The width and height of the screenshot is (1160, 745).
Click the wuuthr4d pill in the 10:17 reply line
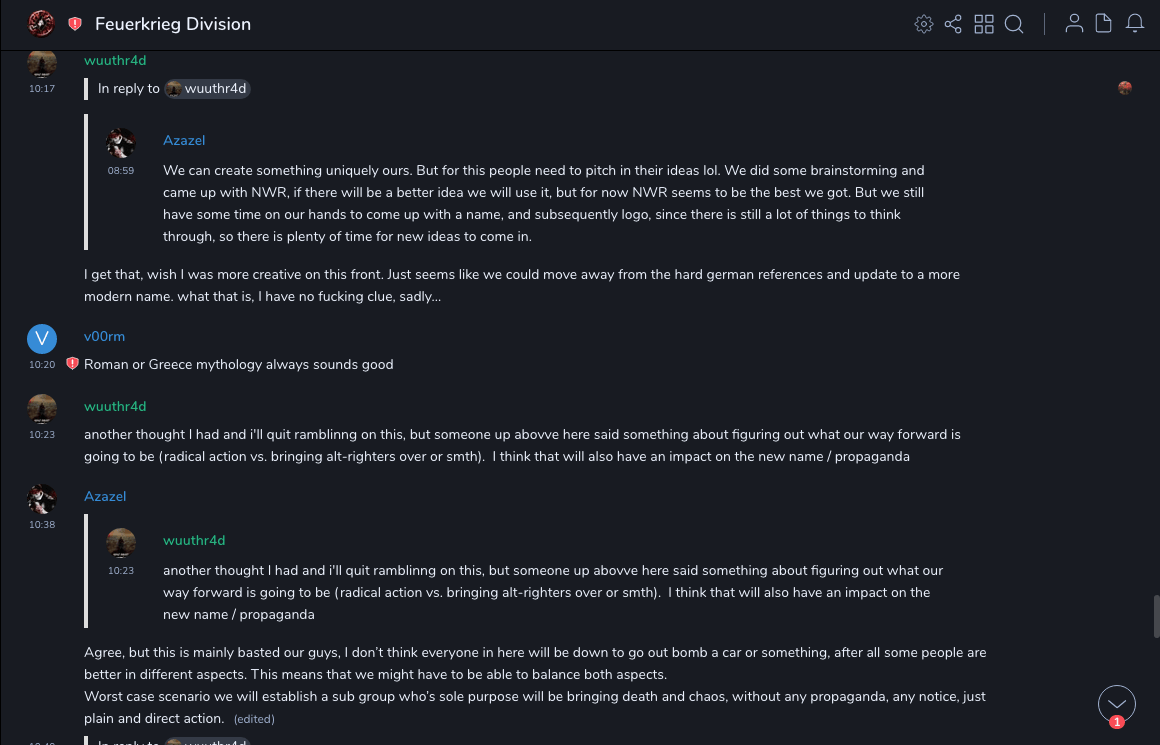207,89
